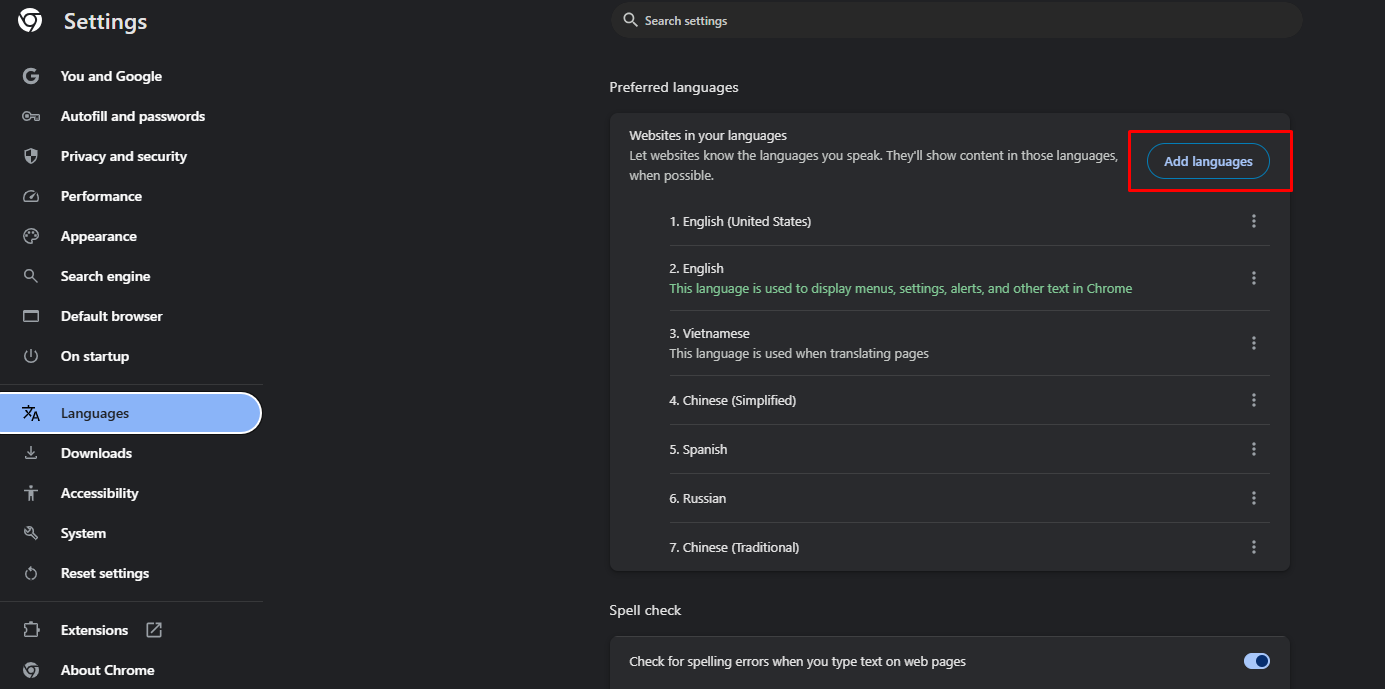The image size is (1385, 689).
Task: Click the "3. Vietnamese" language text
Action: [709, 333]
